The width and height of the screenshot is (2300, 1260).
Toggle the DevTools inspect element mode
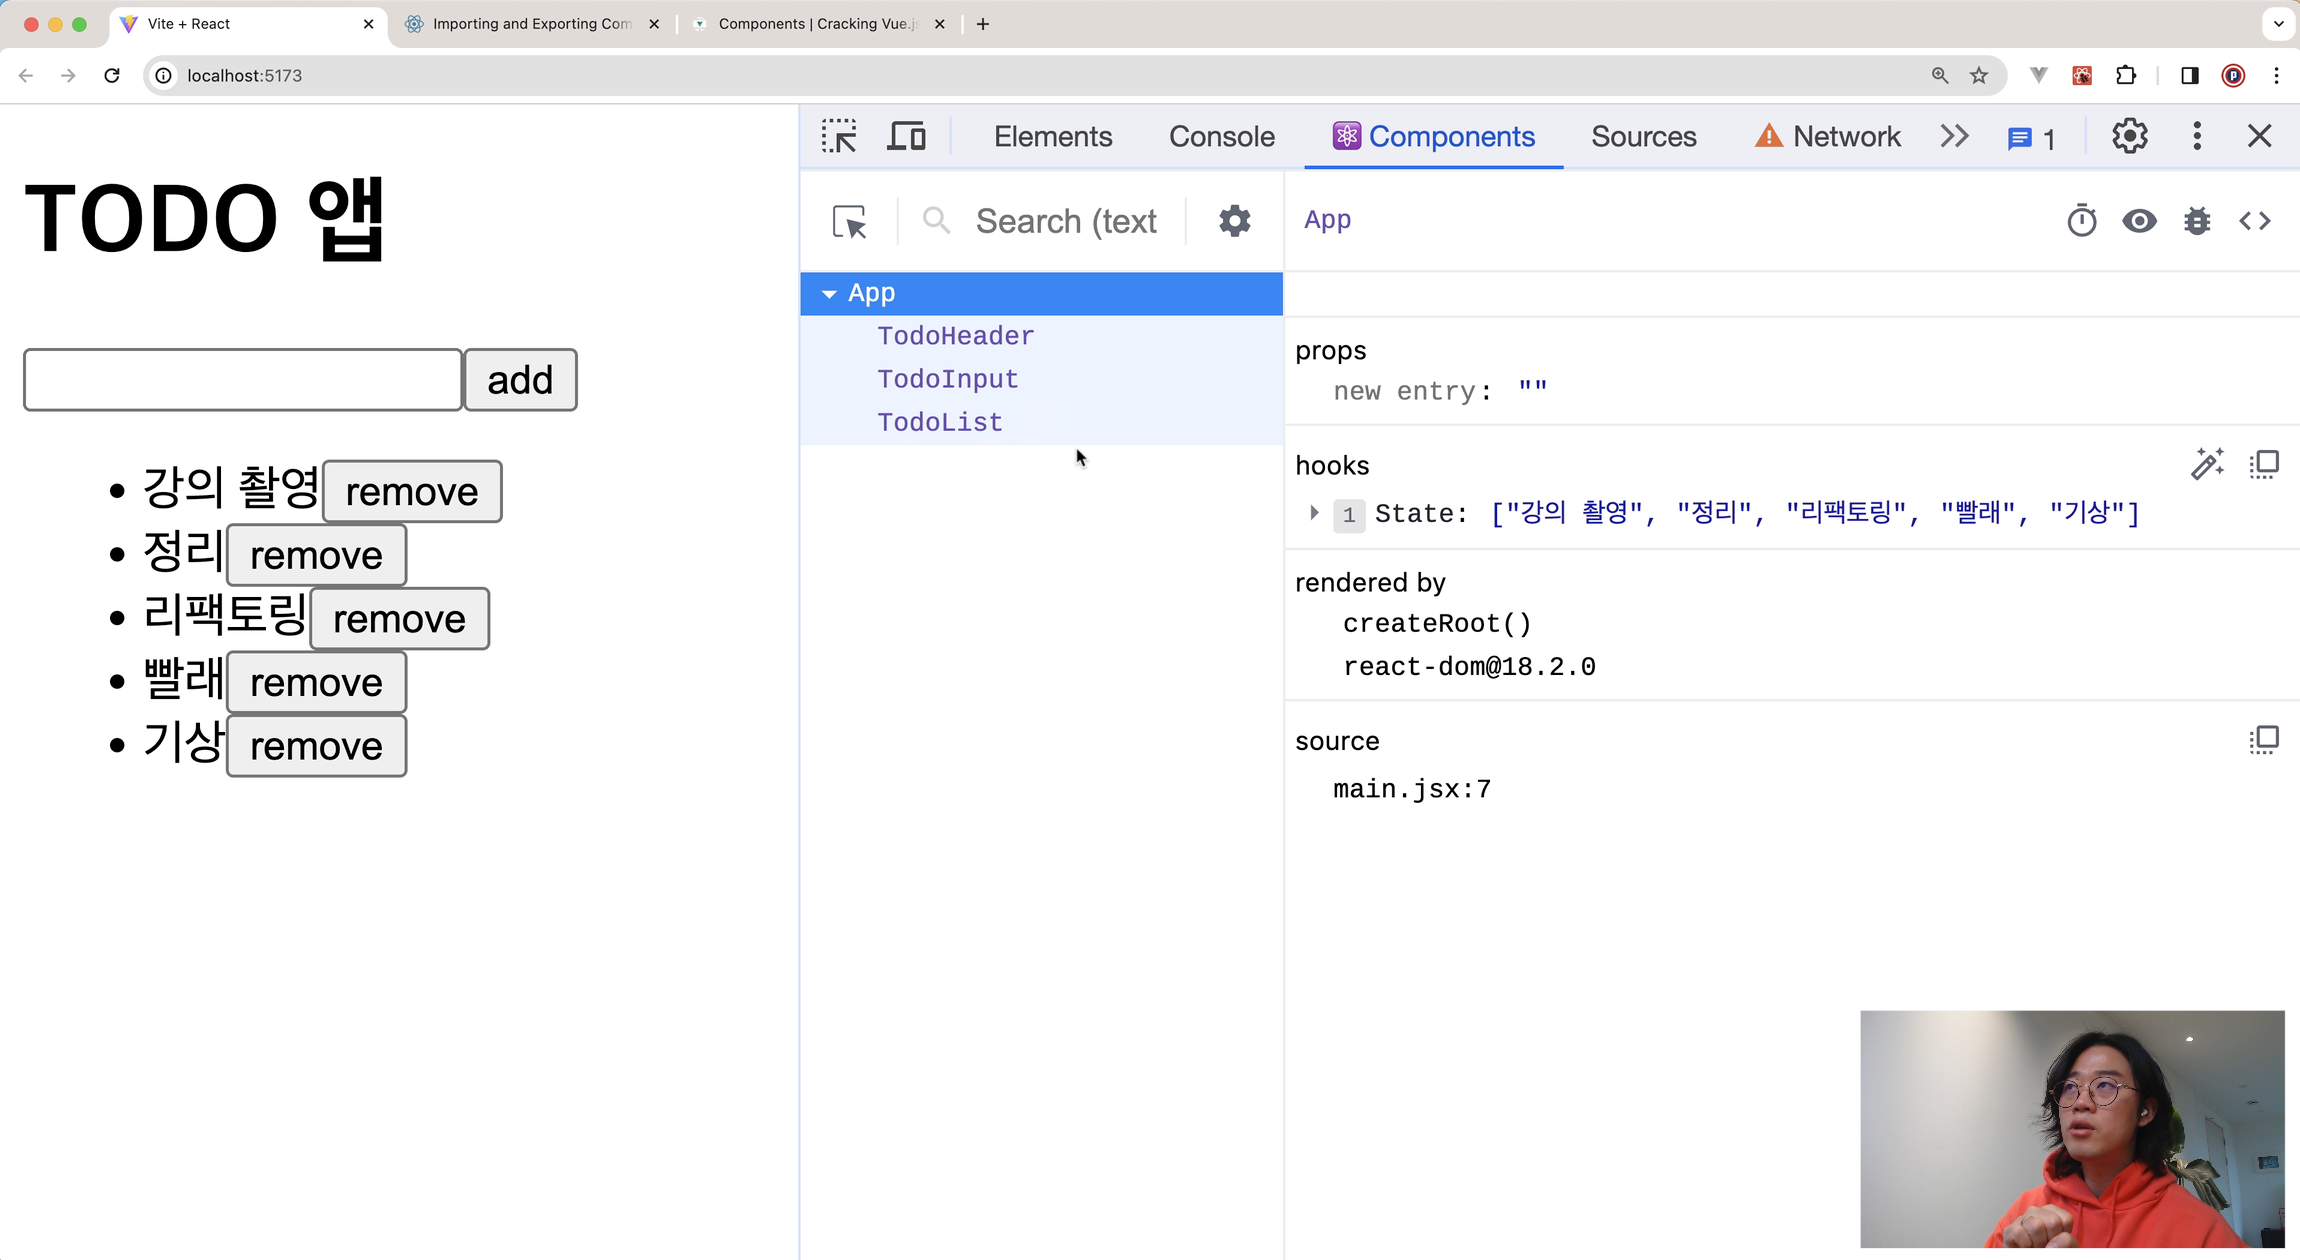coord(839,136)
